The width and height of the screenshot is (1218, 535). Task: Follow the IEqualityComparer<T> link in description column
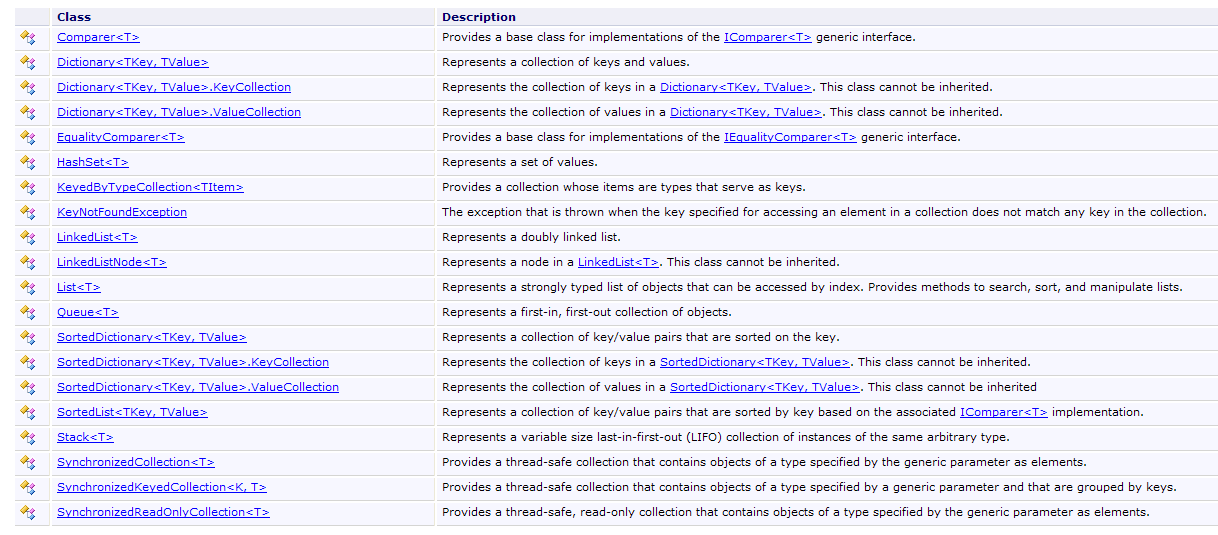tap(790, 137)
